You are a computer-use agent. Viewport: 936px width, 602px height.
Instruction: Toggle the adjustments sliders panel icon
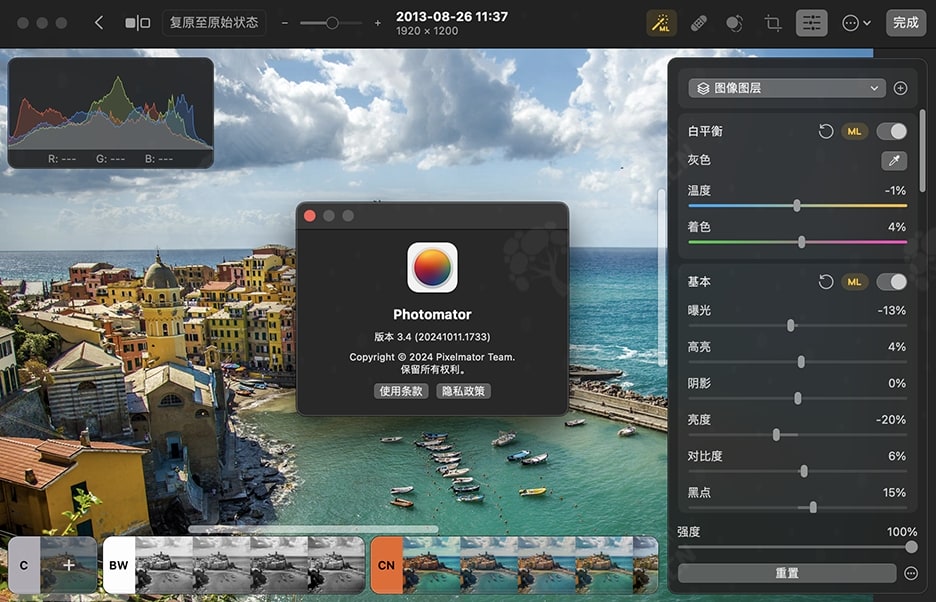811,23
